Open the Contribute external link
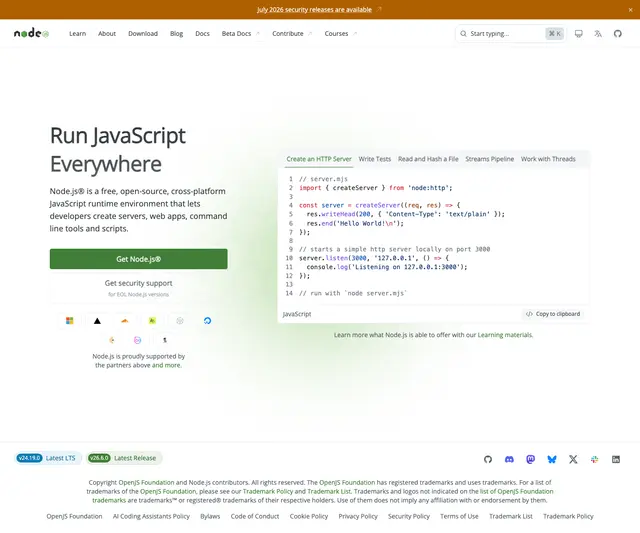Viewport: 640px width, 533px height. pos(292,33)
